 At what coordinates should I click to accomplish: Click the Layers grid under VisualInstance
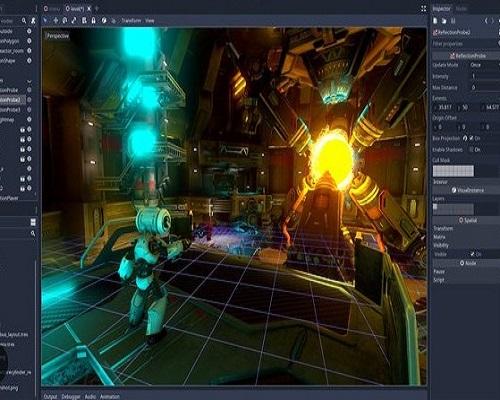tap(453, 209)
